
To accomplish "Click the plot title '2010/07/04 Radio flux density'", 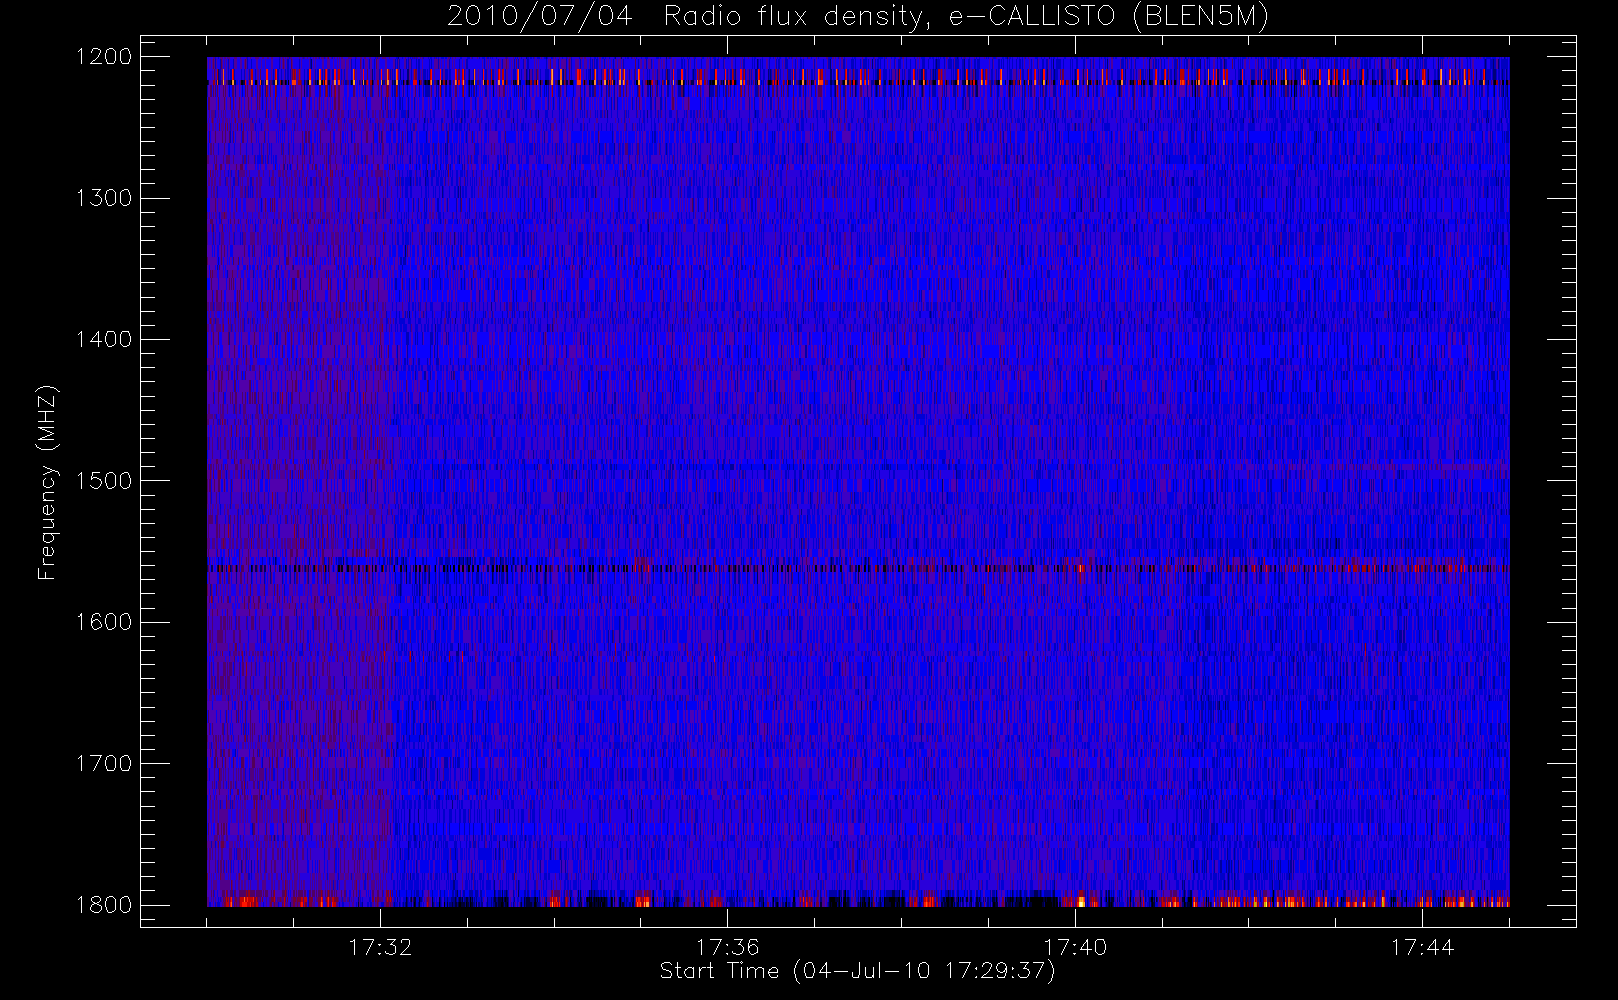I will coord(858,17).
